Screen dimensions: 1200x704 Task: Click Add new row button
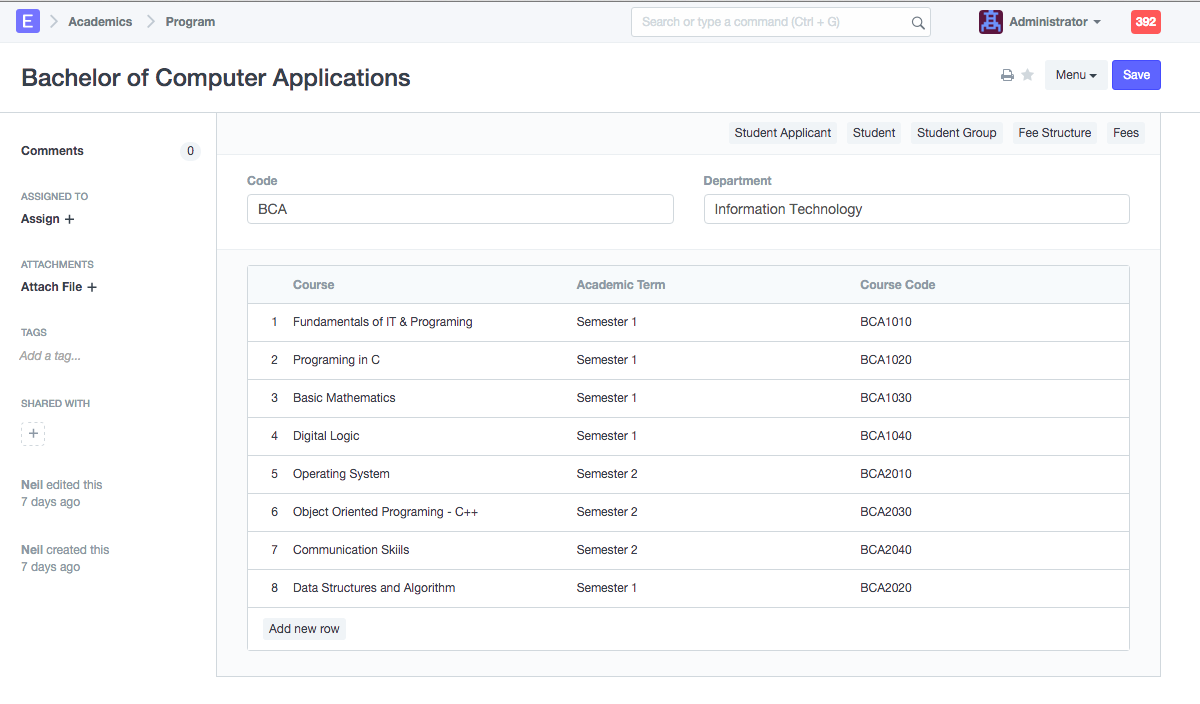click(x=304, y=629)
